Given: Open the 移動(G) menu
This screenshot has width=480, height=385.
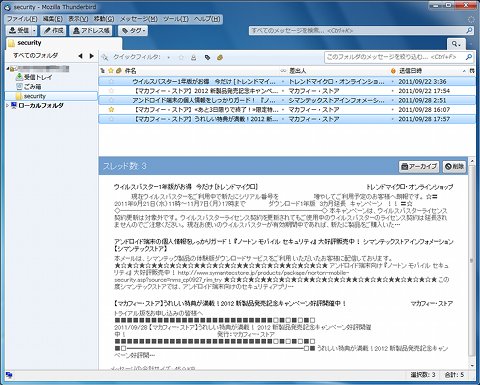Looking at the screenshot, I should (x=104, y=19).
